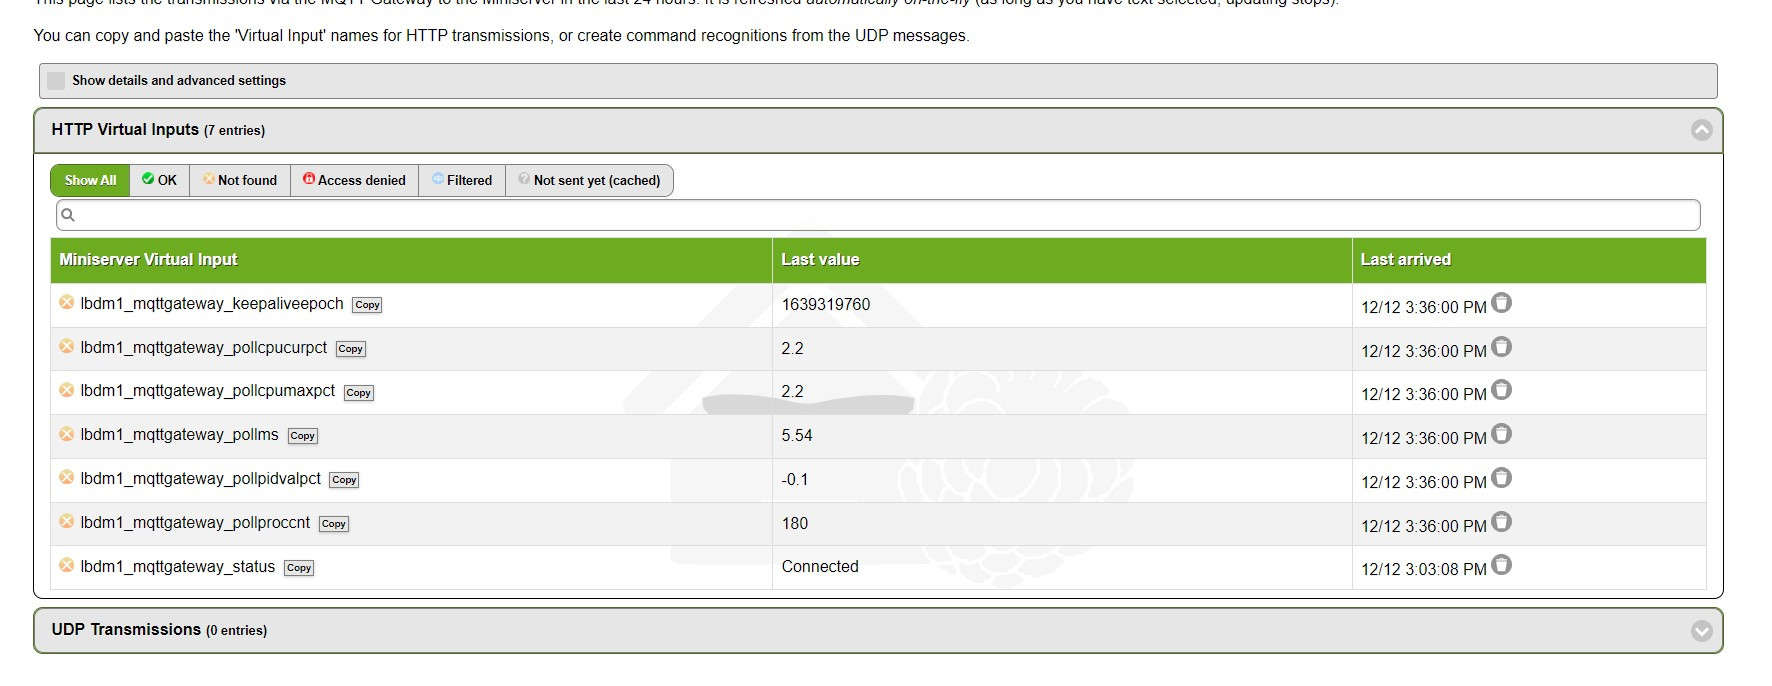Delete the pollproccnt entry with trash icon
1772x686 pixels.
(x=1501, y=522)
